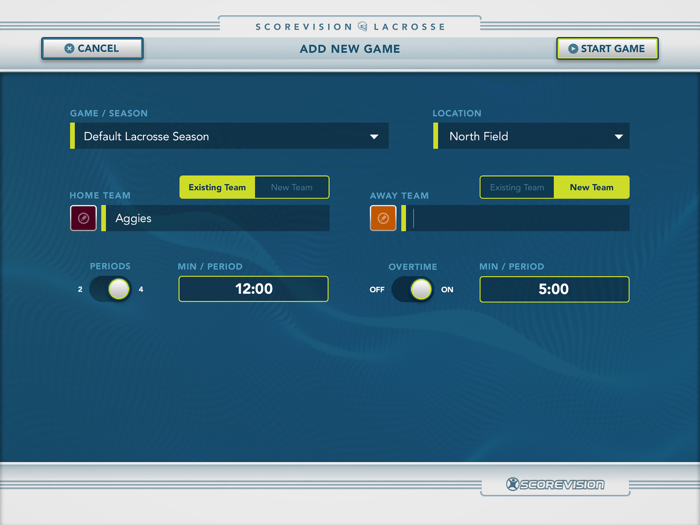Cancel adding the new game
Image resolution: width=700 pixels, height=525 pixels.
pos(92,48)
